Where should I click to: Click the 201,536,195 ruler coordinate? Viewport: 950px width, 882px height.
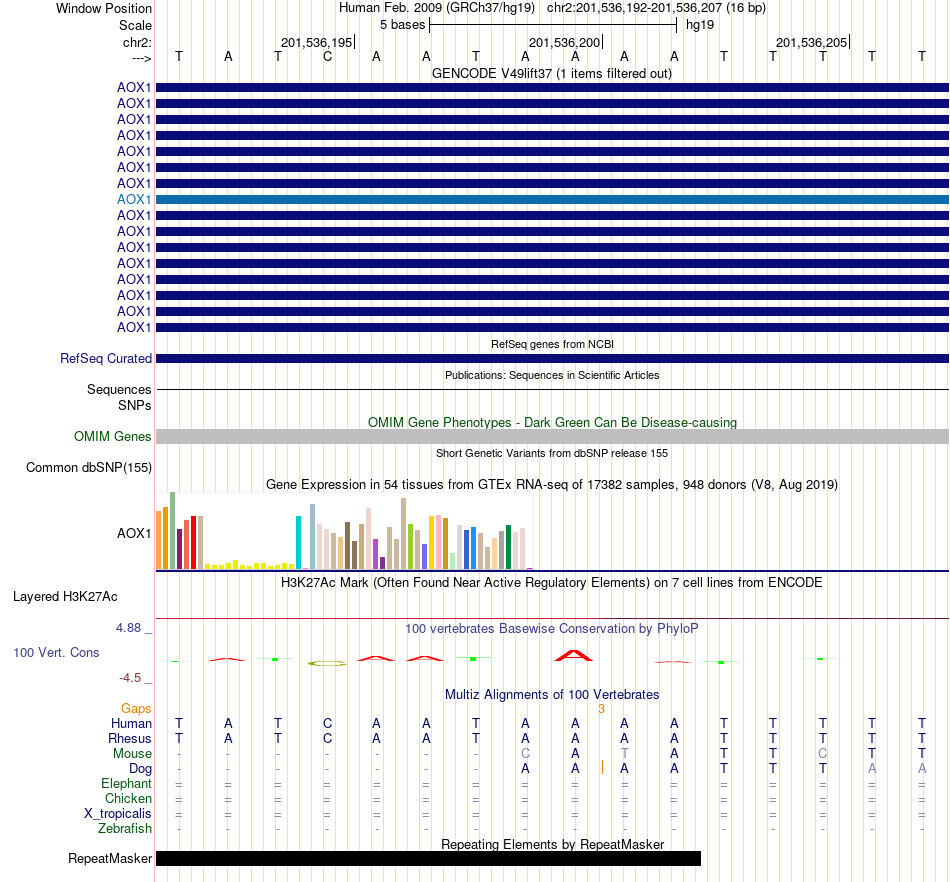tap(316, 42)
